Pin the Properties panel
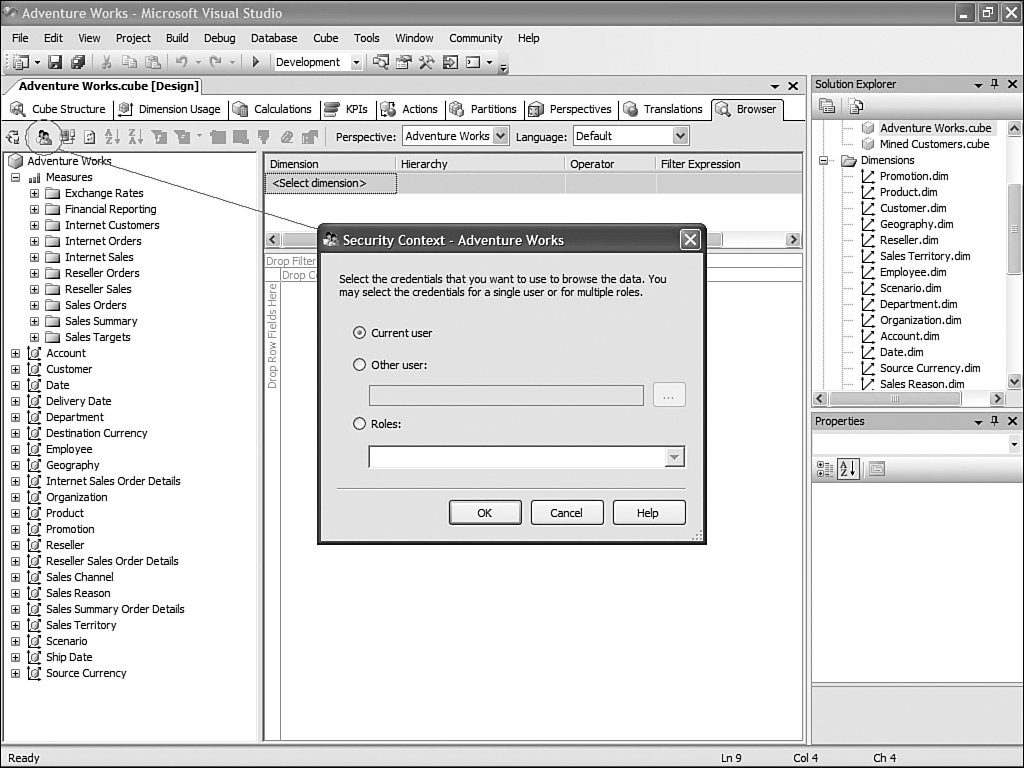Image resolution: width=1024 pixels, height=768 pixels. (x=995, y=421)
